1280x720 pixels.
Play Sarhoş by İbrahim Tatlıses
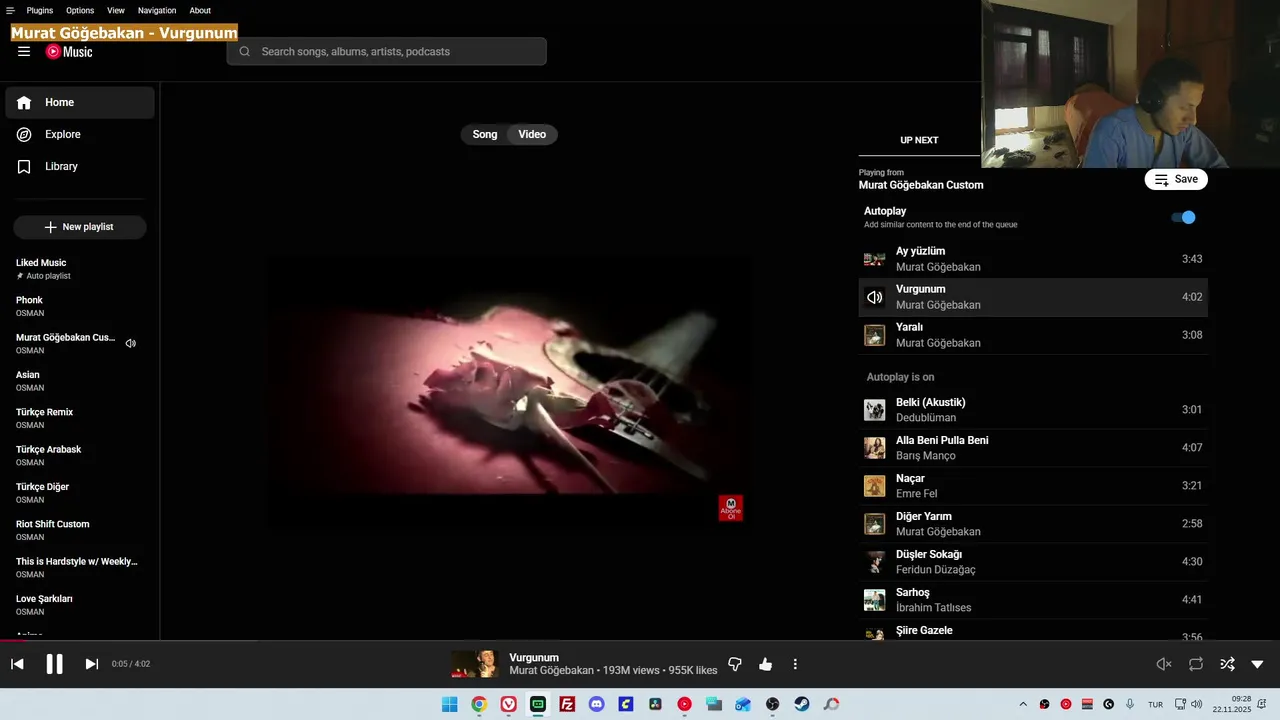pyautogui.click(x=1033, y=600)
